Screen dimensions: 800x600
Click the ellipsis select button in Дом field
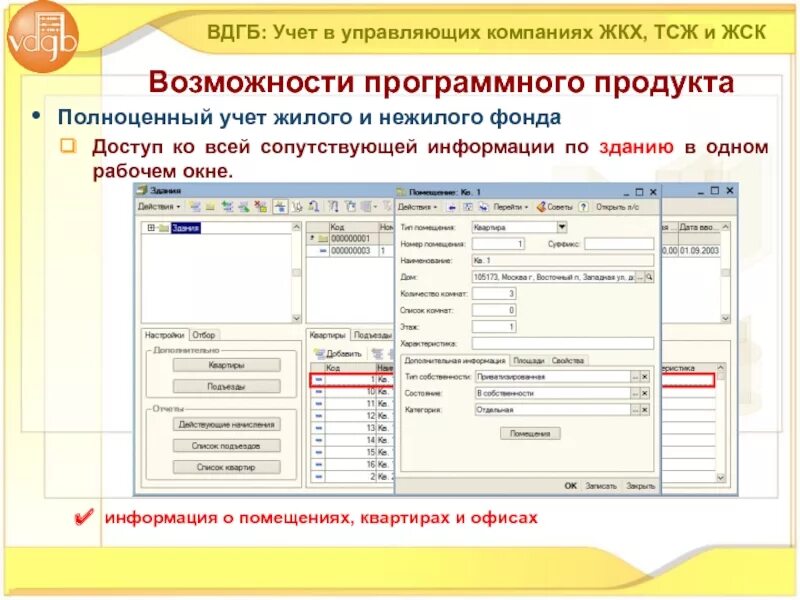pyautogui.click(x=640, y=277)
